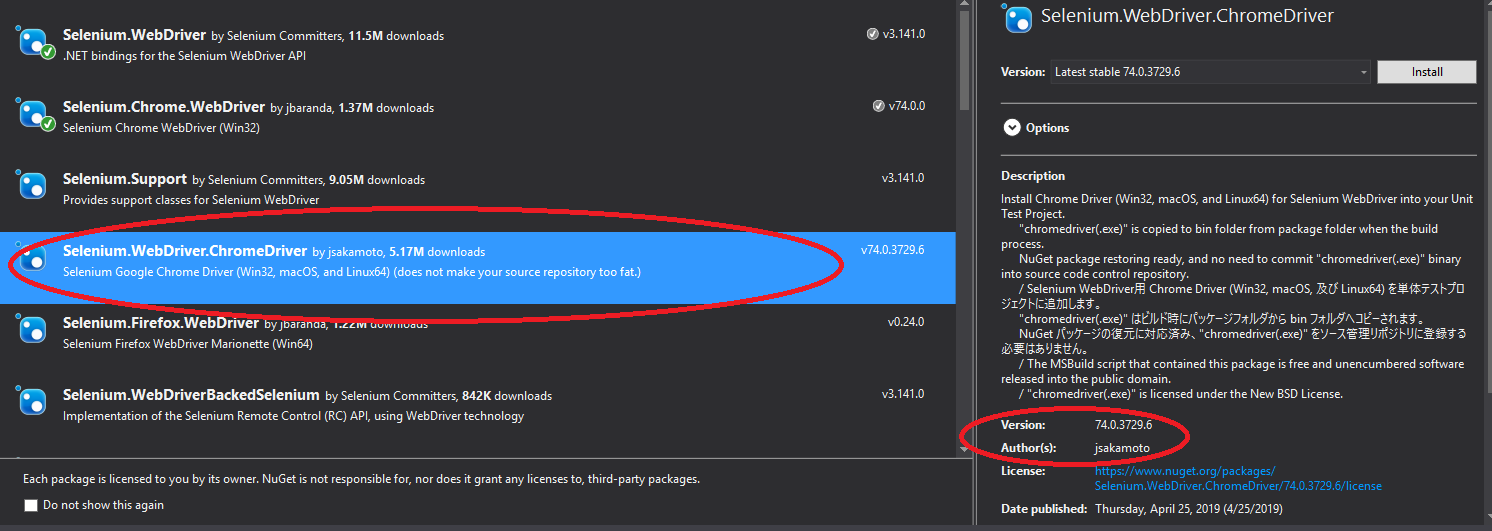The image size is (1492, 531).
Task: Click the NuGet license disclaimer text
Action: [x=362, y=479]
